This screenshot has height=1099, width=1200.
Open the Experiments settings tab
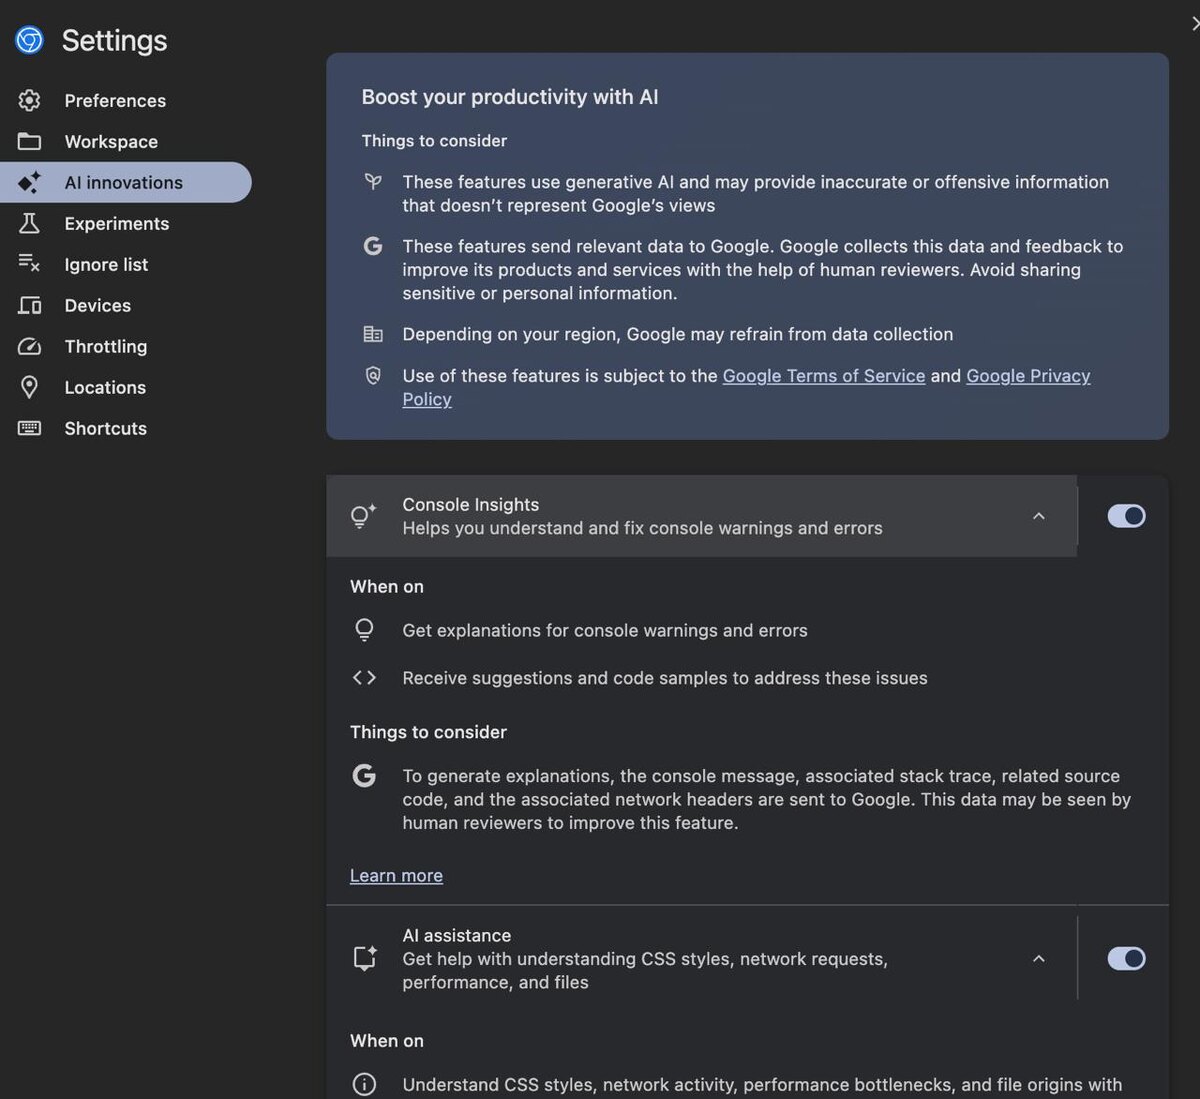(116, 223)
